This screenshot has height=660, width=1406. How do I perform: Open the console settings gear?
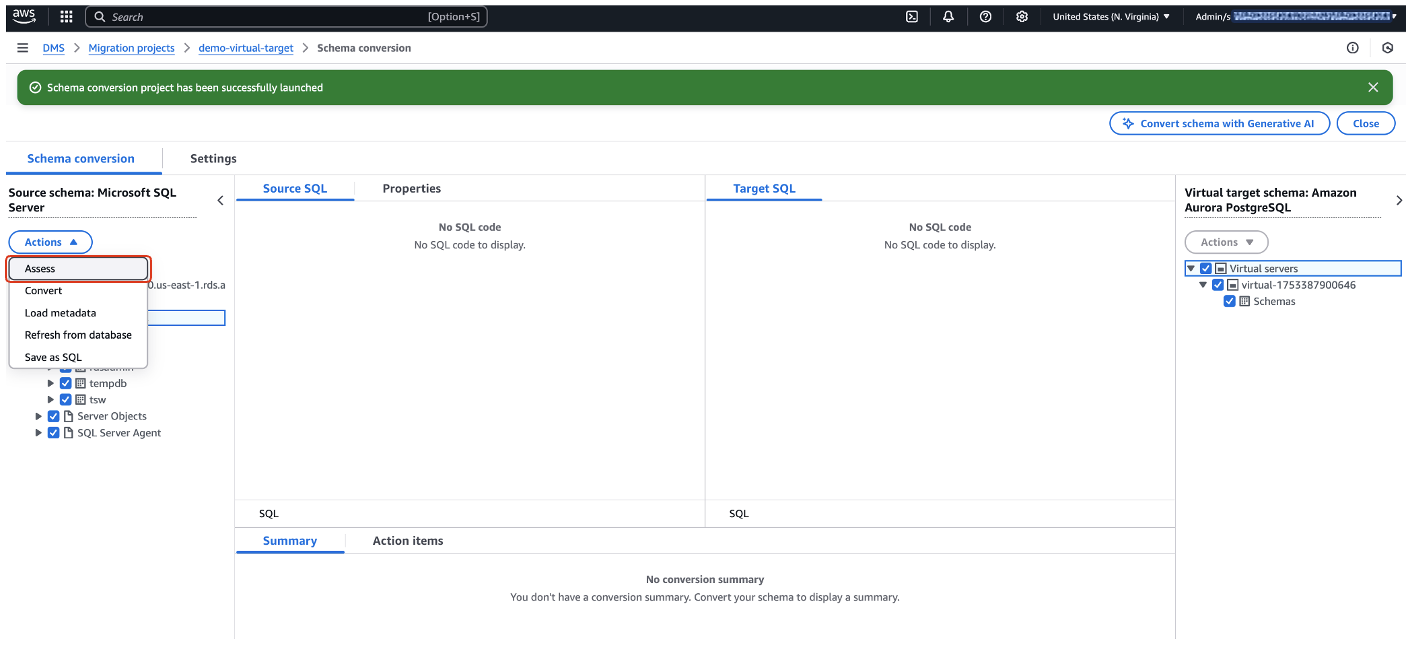tap(1022, 16)
